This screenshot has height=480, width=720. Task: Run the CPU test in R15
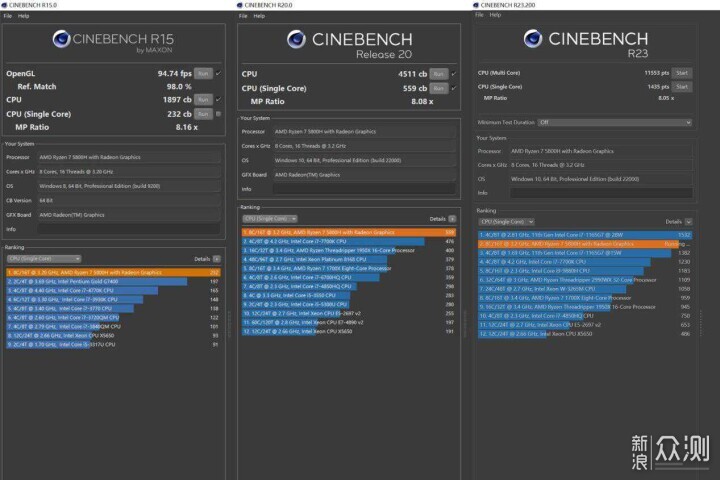(x=203, y=100)
